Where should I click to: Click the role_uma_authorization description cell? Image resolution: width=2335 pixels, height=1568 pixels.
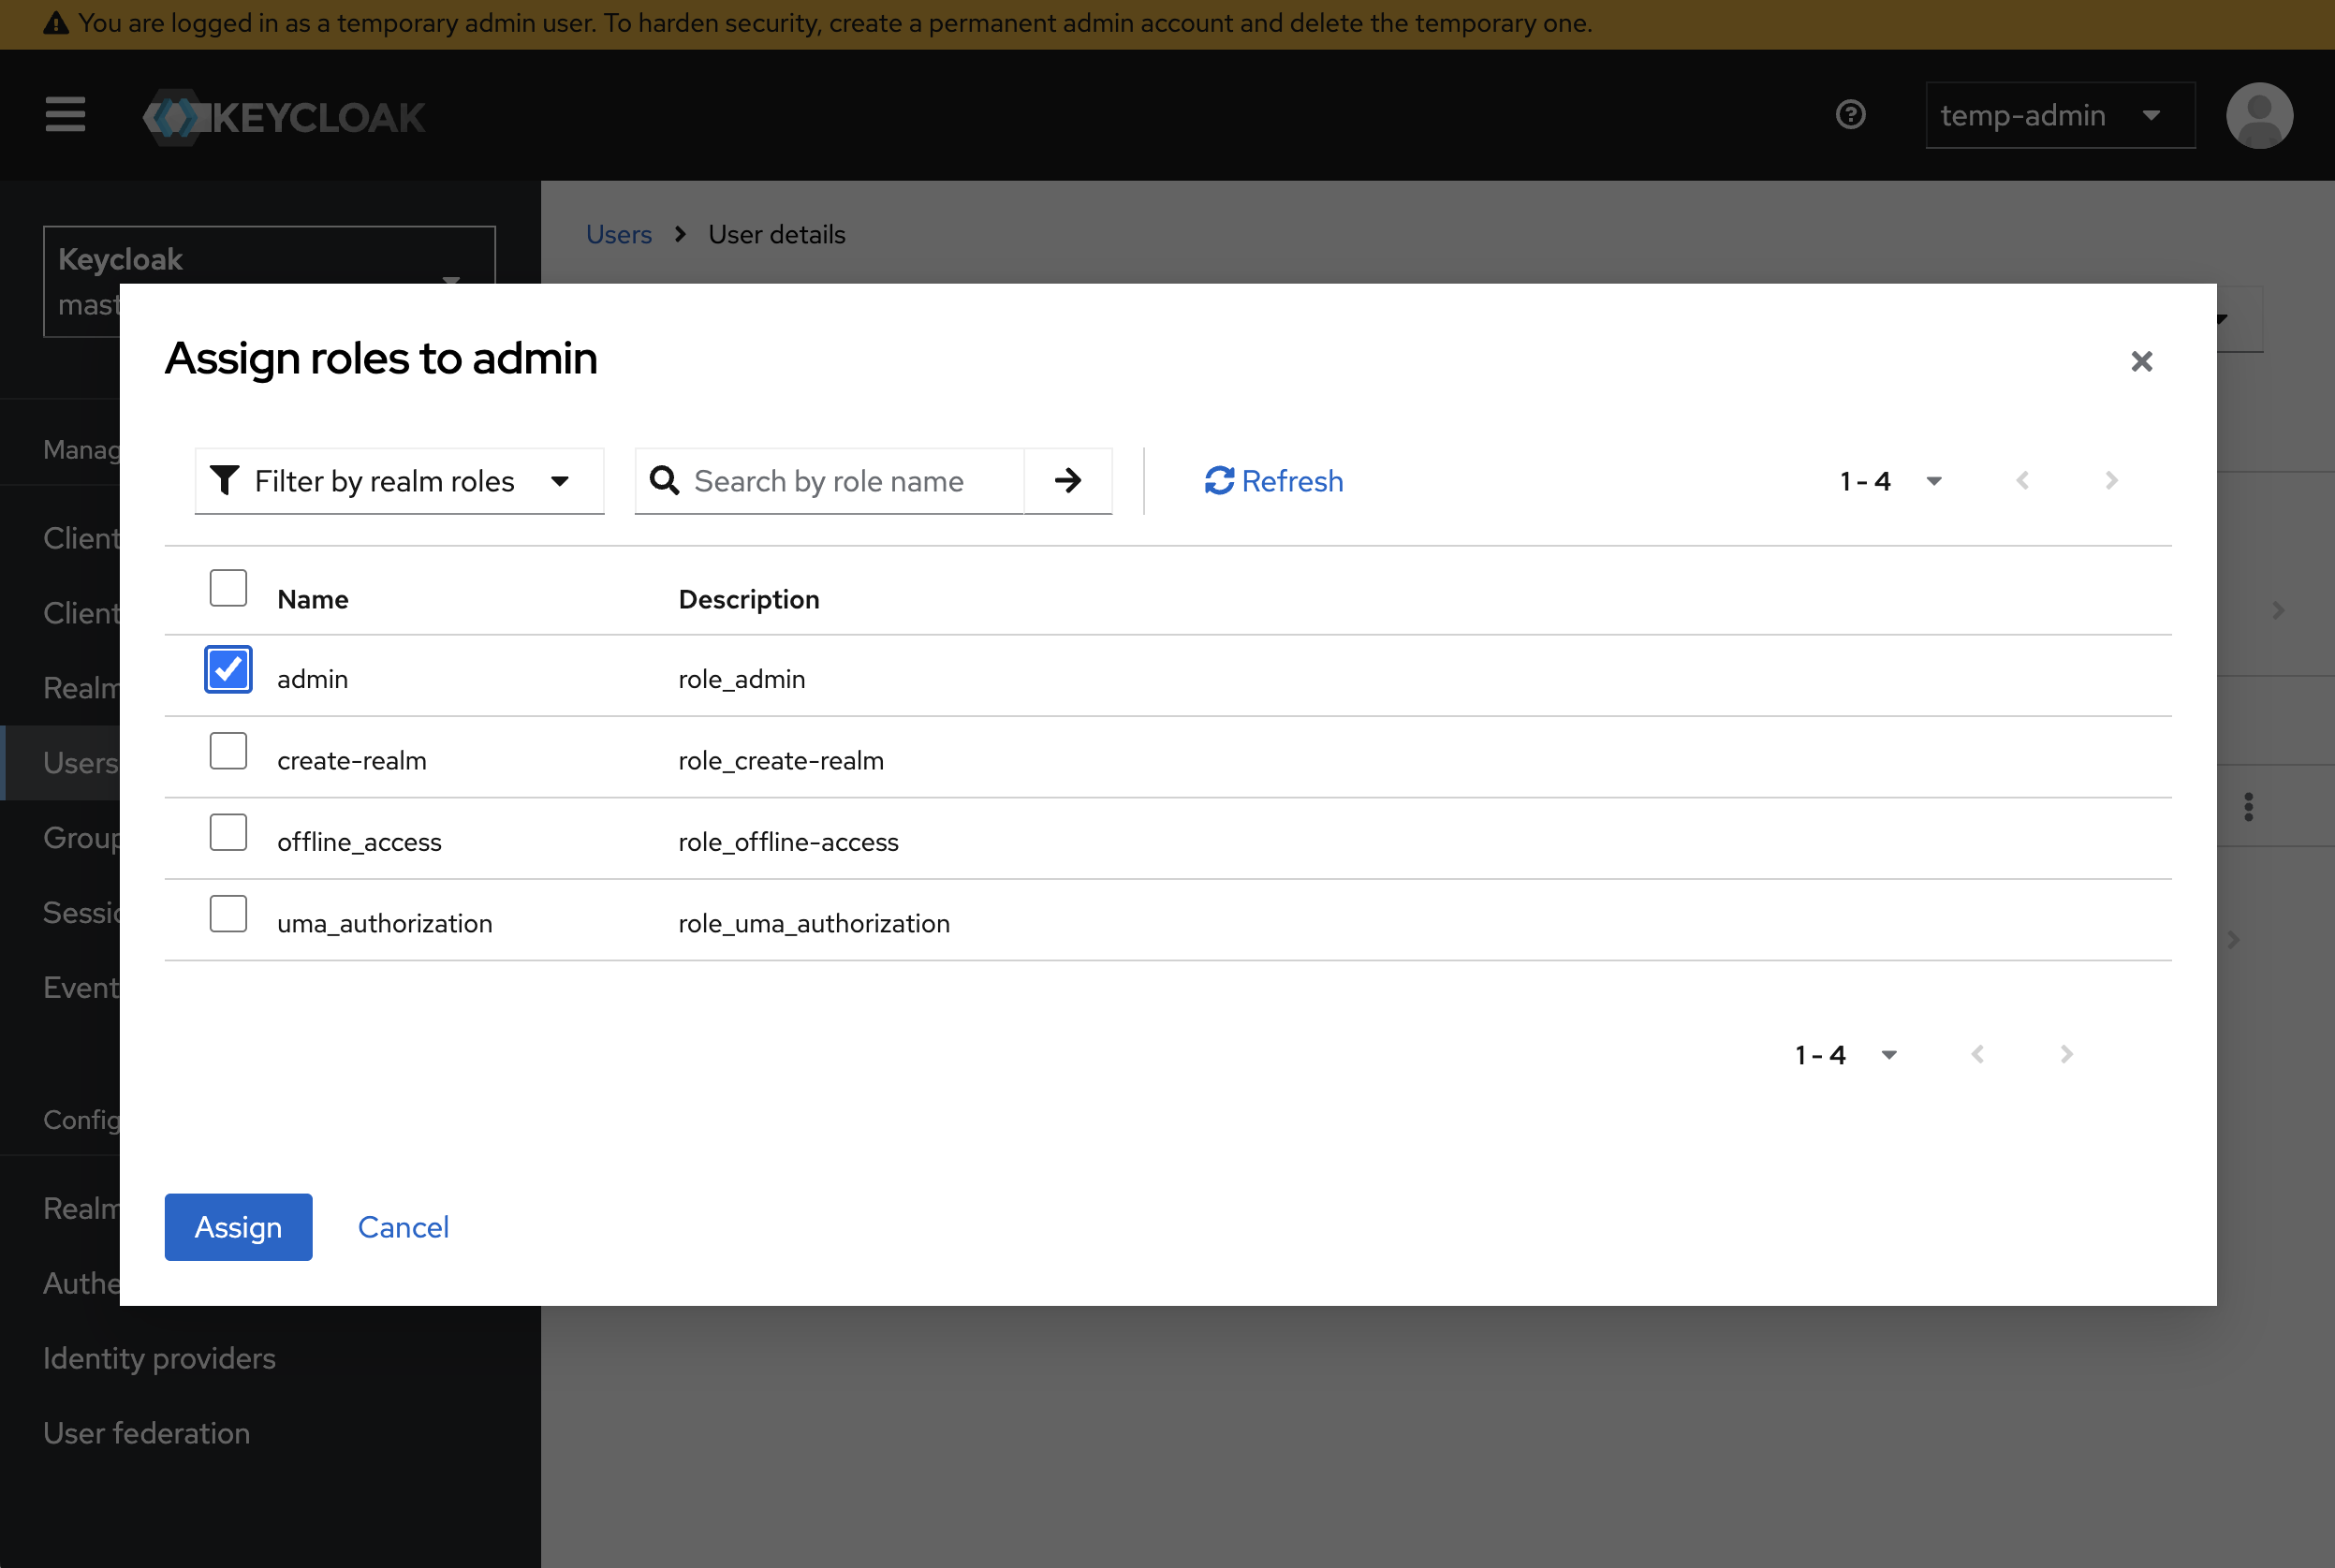[814, 923]
